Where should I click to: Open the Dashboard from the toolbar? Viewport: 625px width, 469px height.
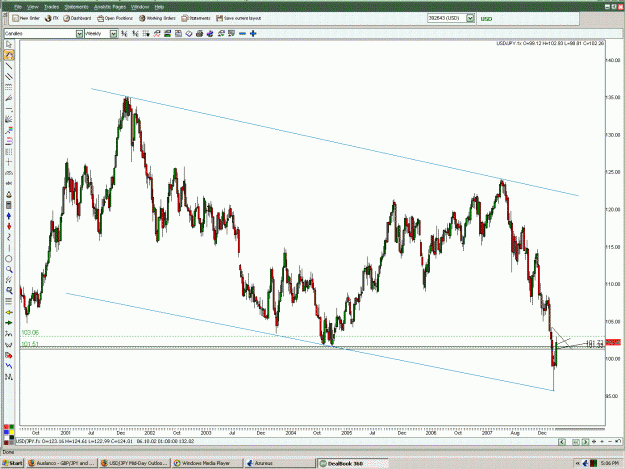77,18
